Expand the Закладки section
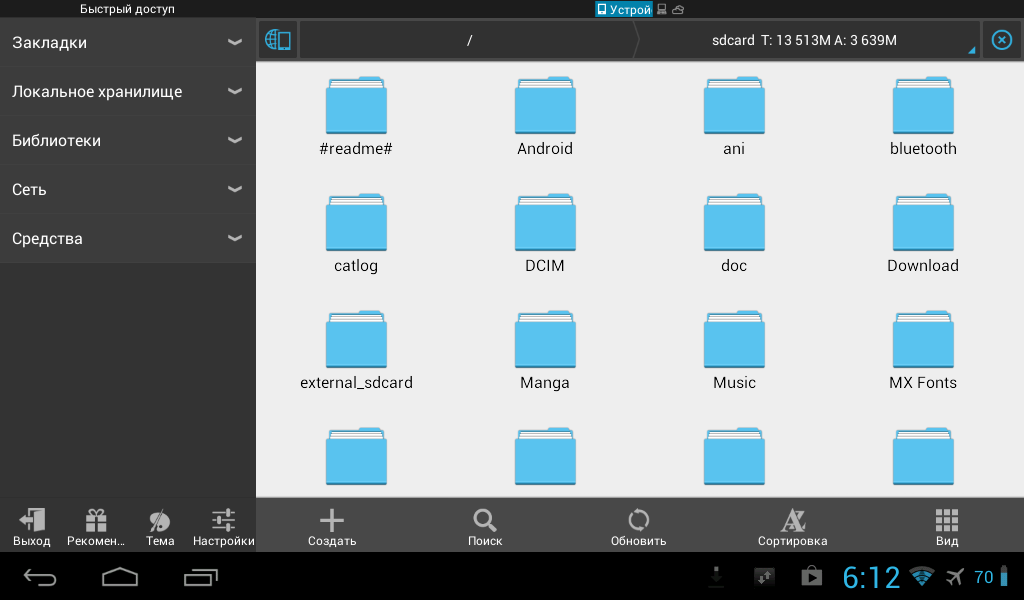The height and width of the screenshot is (600, 1024). 128,42
